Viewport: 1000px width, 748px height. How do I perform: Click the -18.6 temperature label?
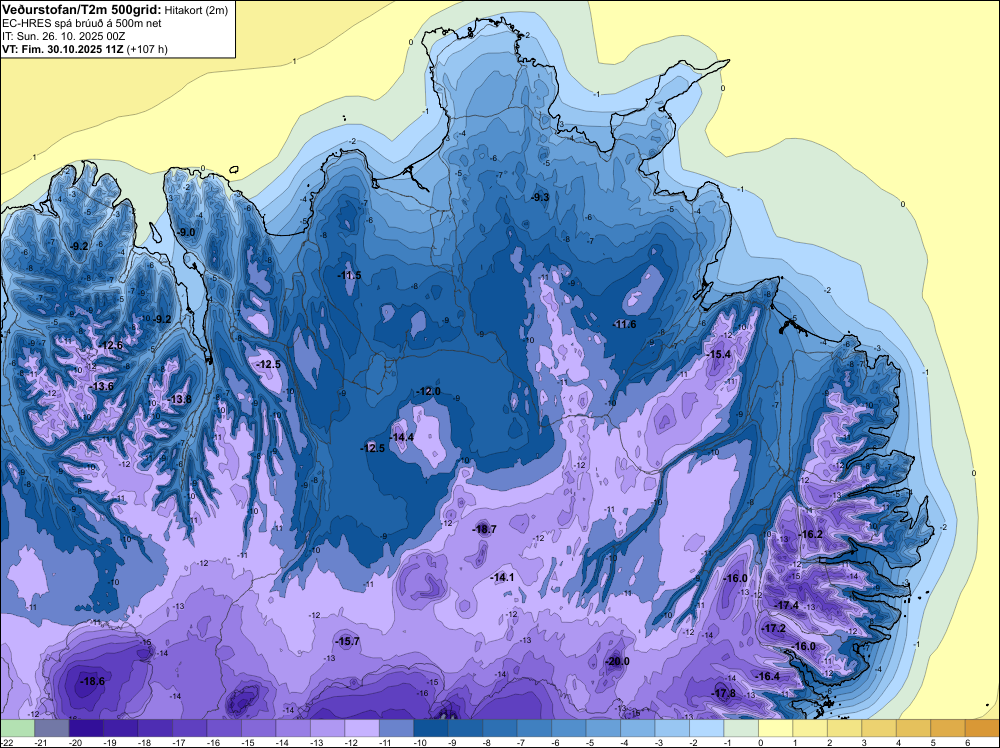click(x=92, y=682)
